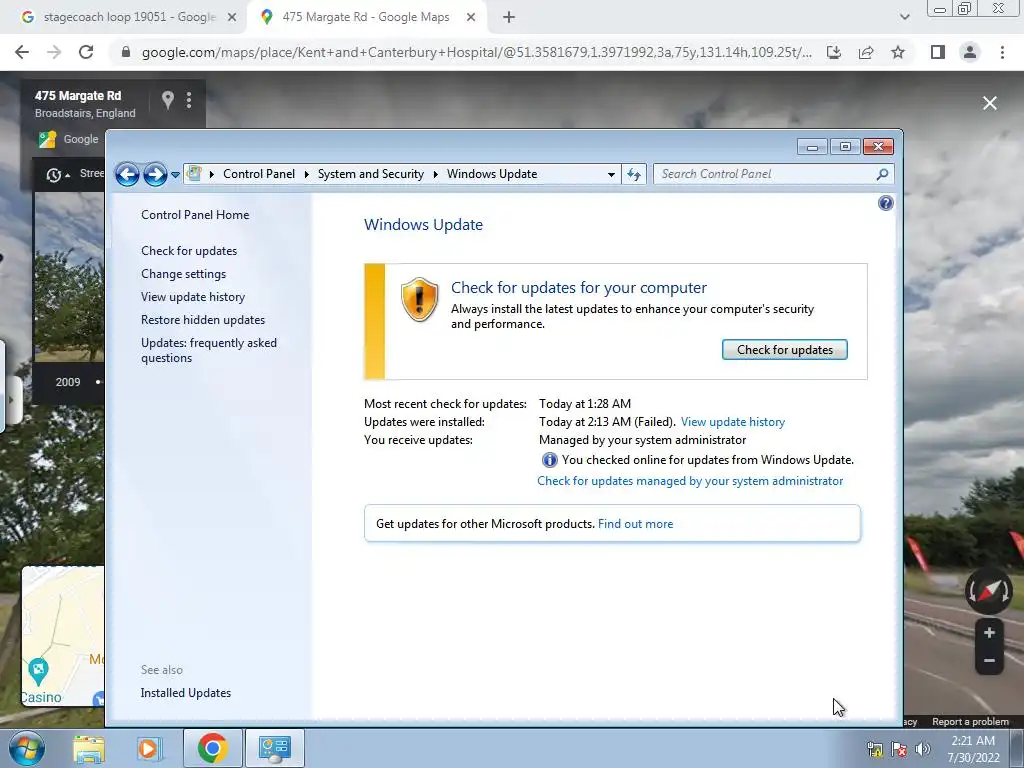Open Control Panel Home link

point(195,215)
